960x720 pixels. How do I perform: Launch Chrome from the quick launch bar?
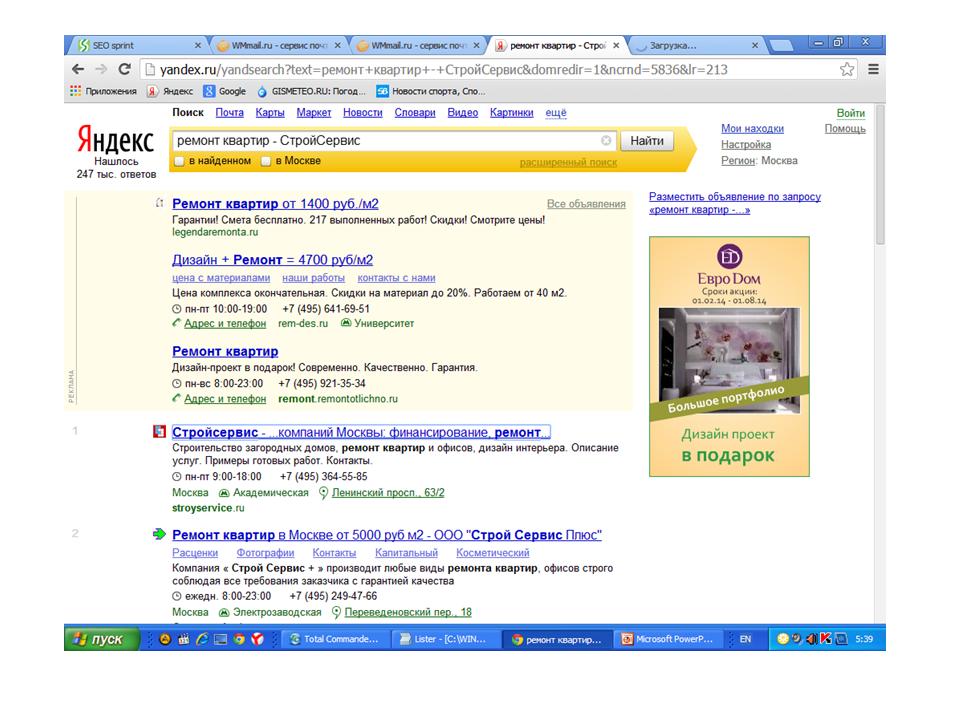pyautogui.click(x=239, y=639)
